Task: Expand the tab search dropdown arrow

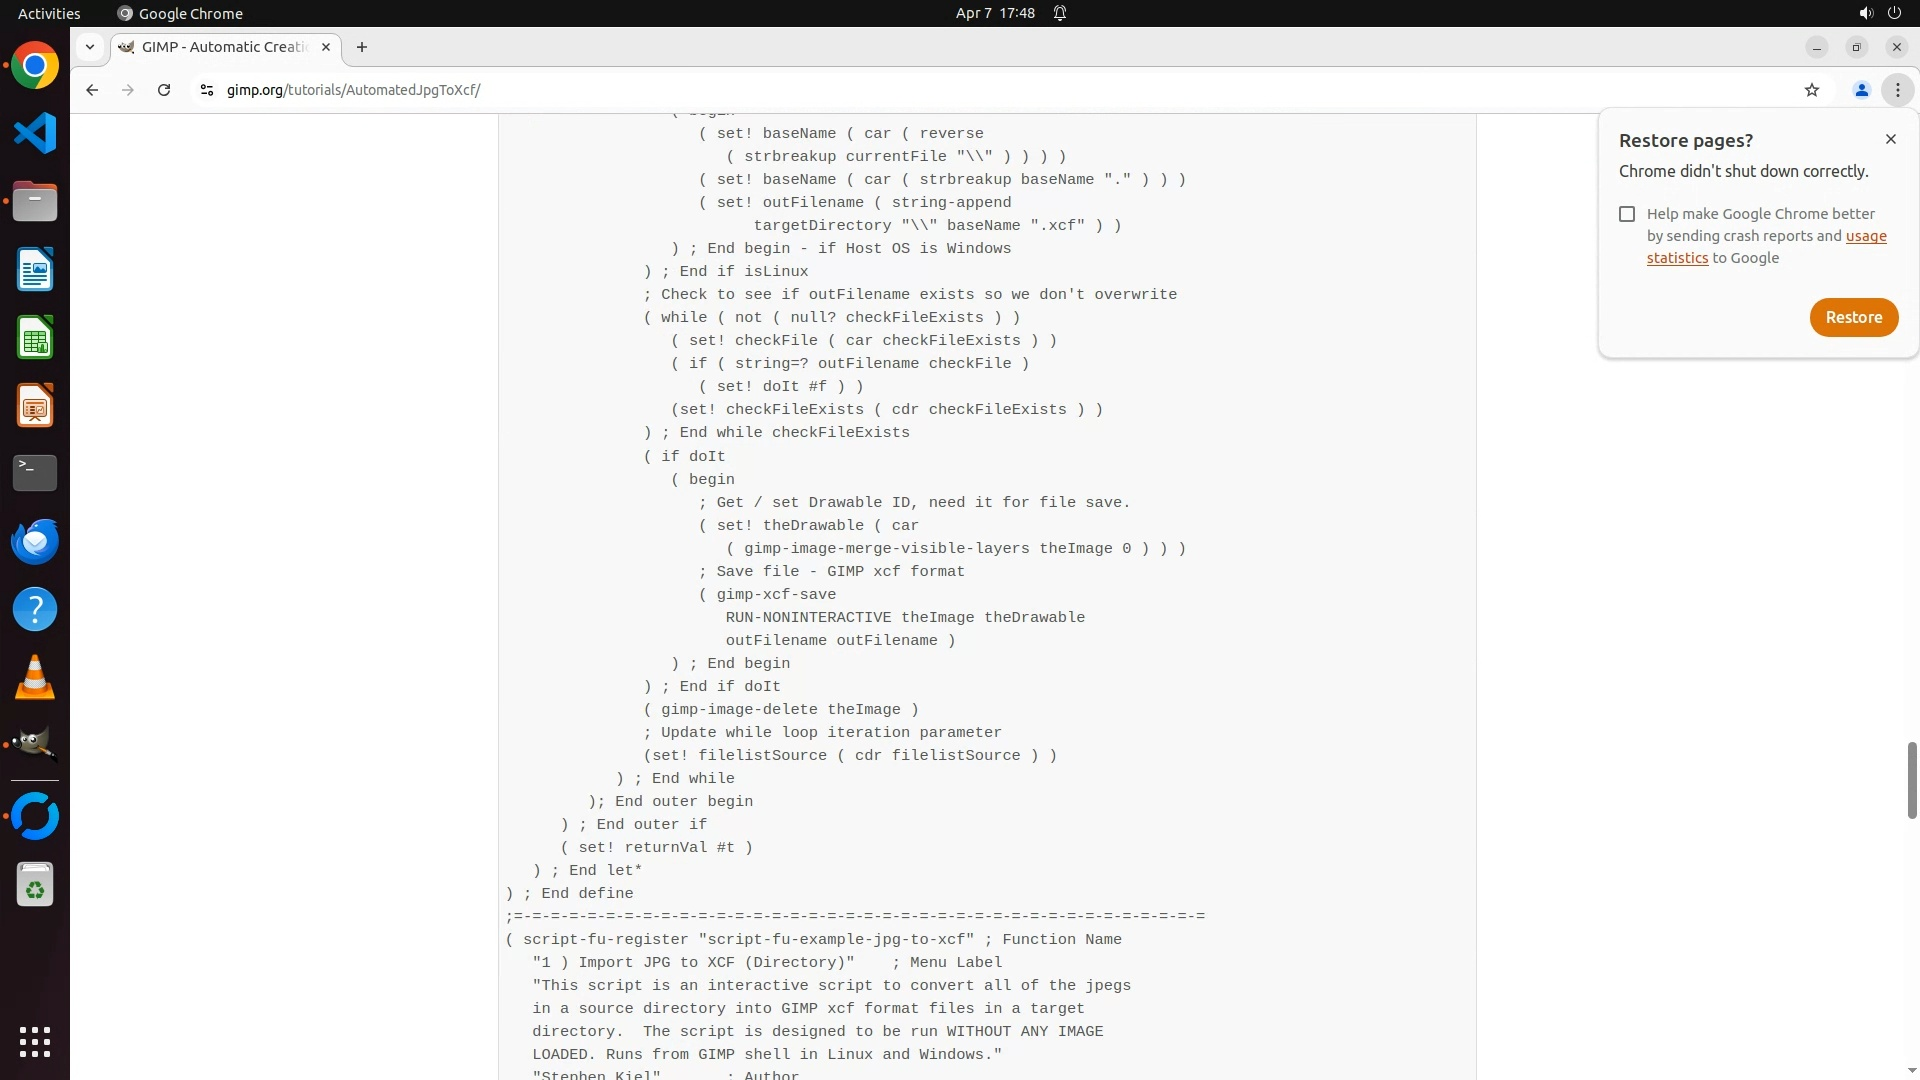Action: click(x=90, y=47)
